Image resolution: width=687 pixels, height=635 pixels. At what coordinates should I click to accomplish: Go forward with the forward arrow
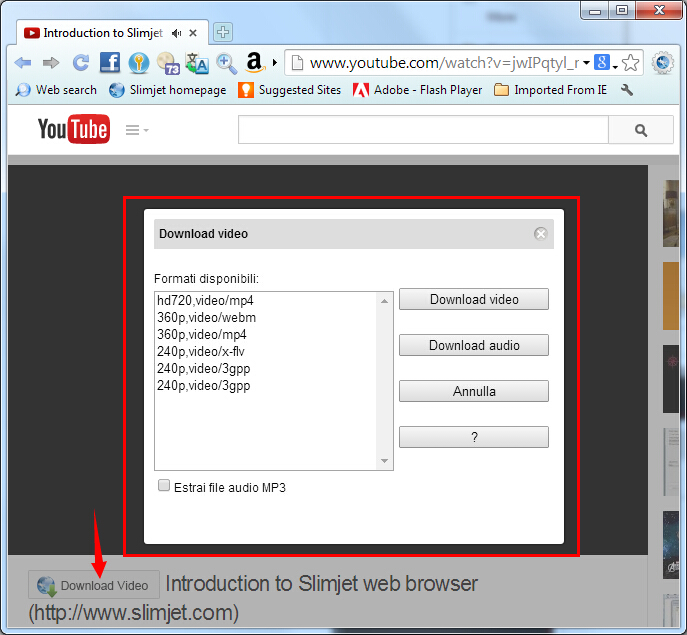coord(51,63)
